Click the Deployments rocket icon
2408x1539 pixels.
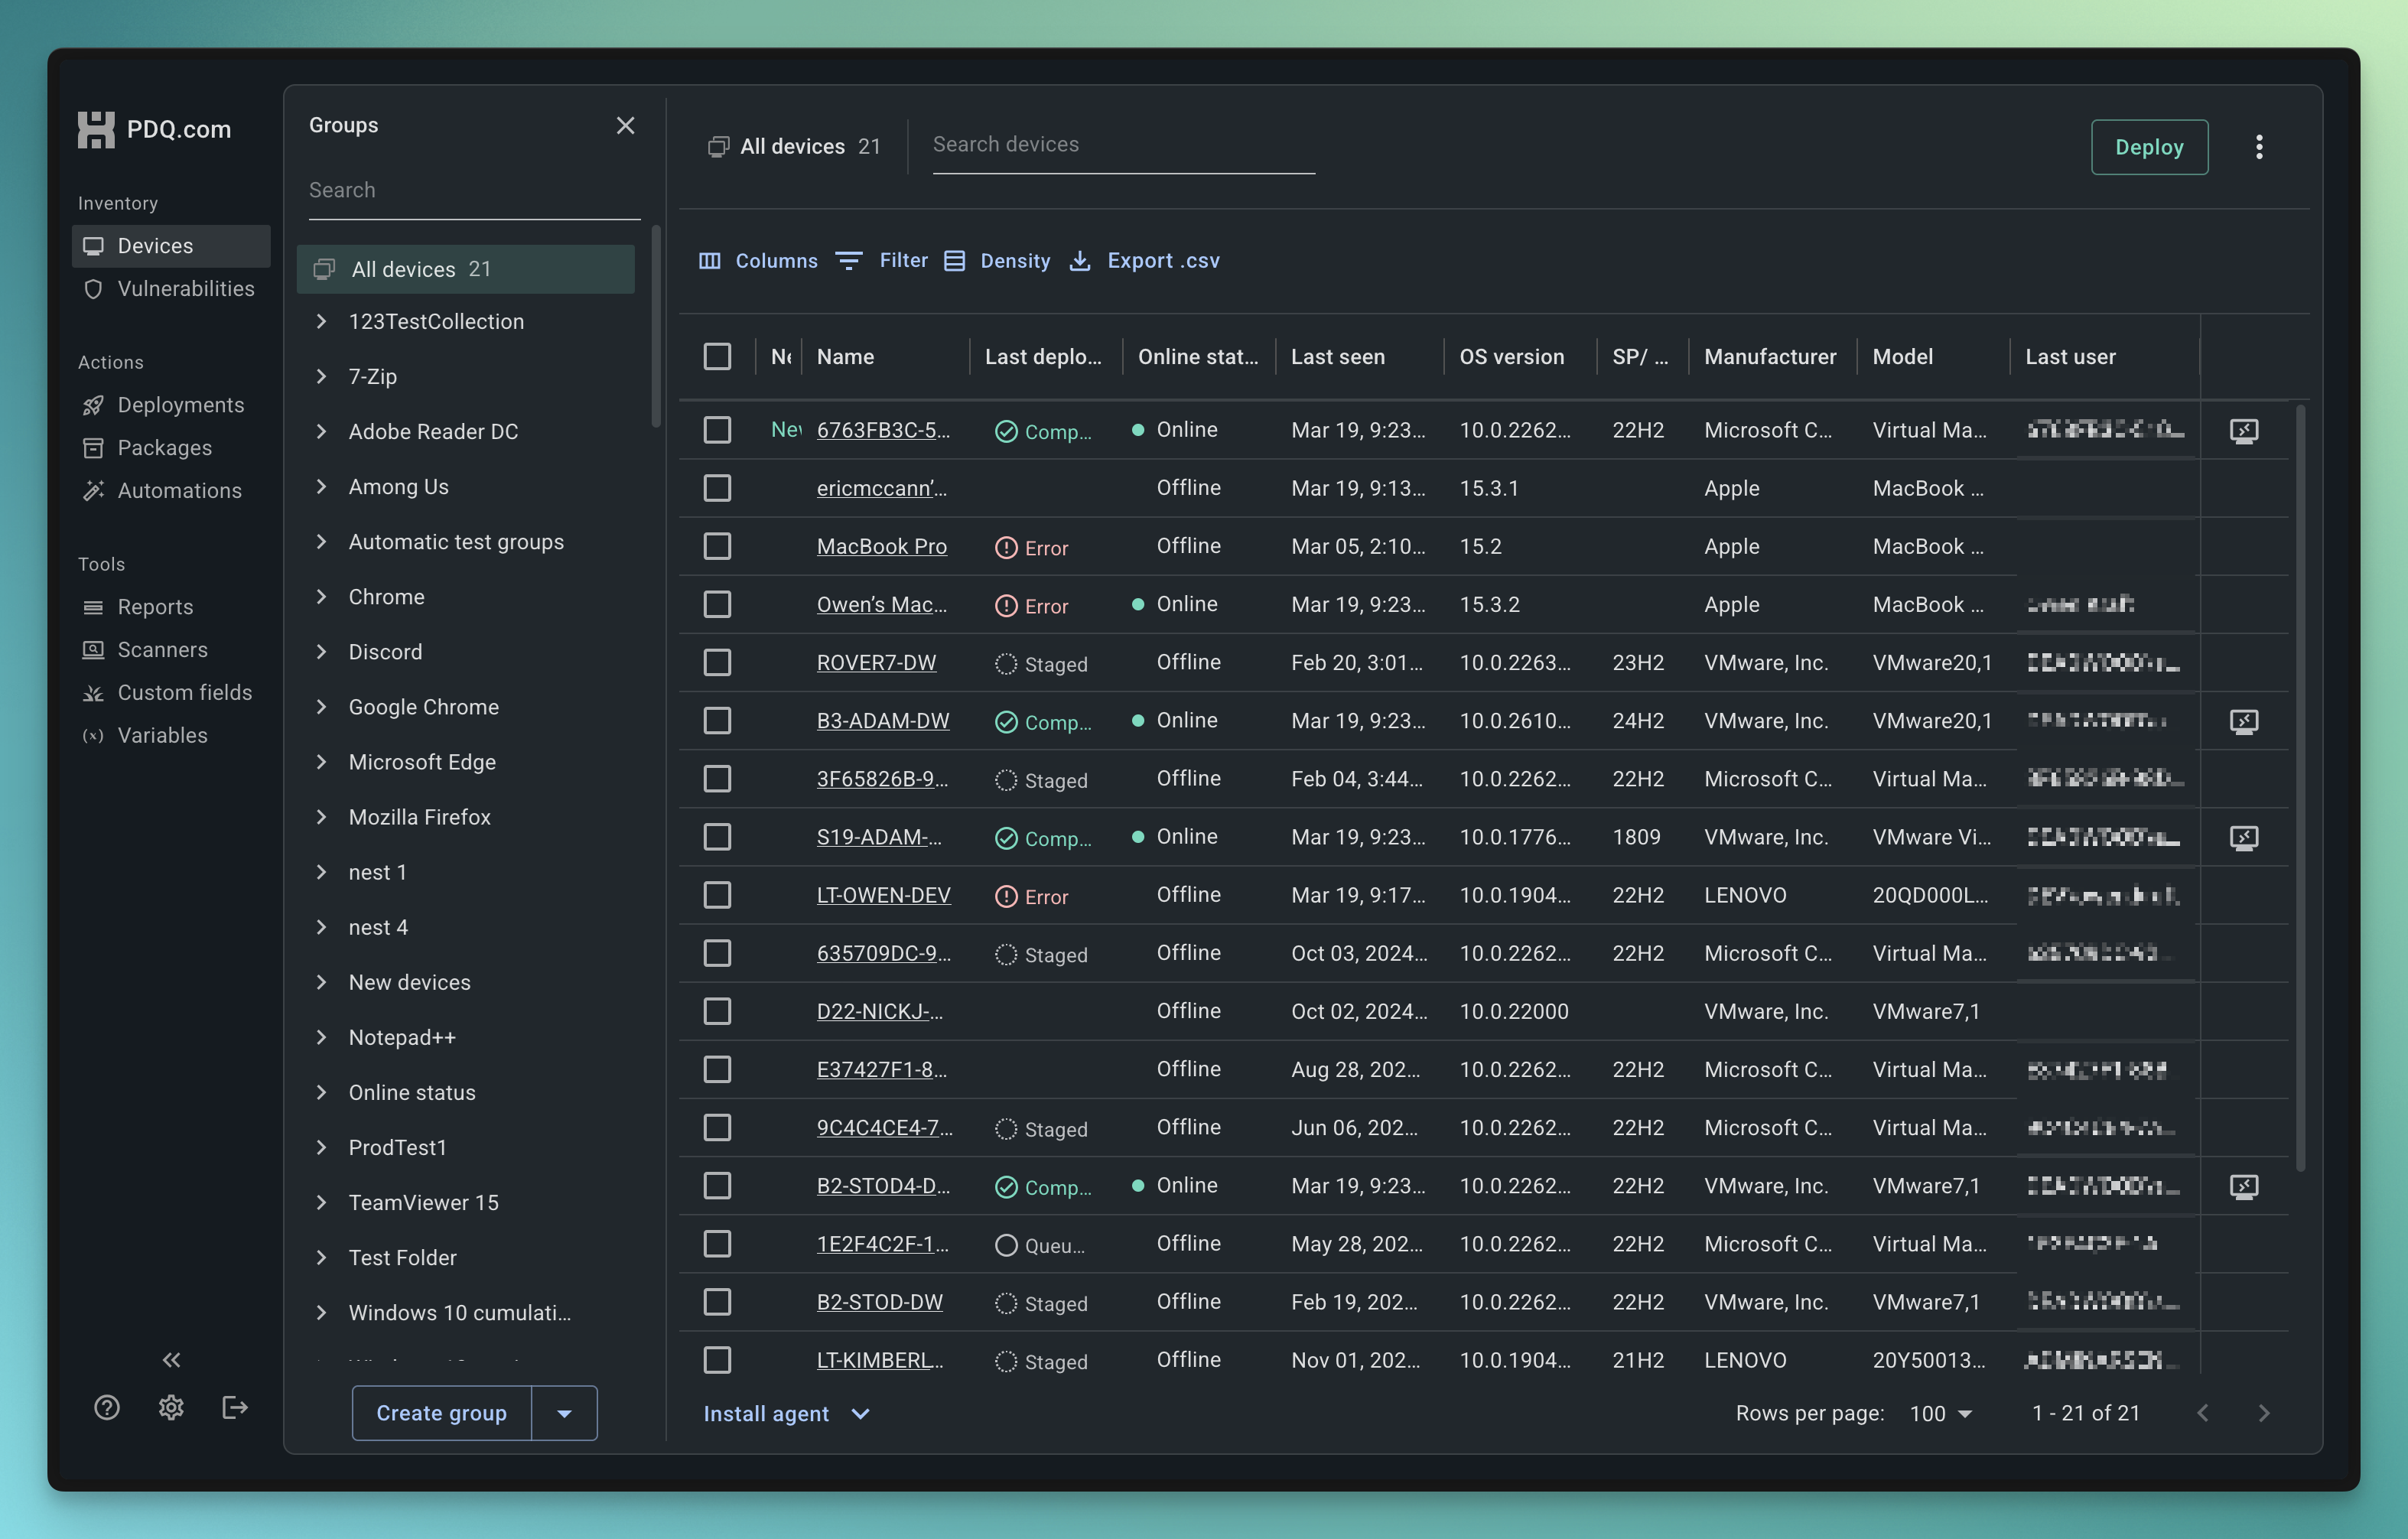coord(93,405)
